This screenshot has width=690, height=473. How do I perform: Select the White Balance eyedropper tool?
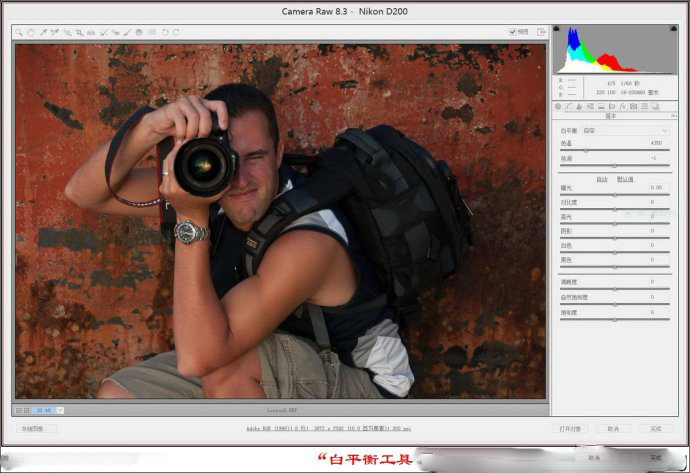coord(43,33)
